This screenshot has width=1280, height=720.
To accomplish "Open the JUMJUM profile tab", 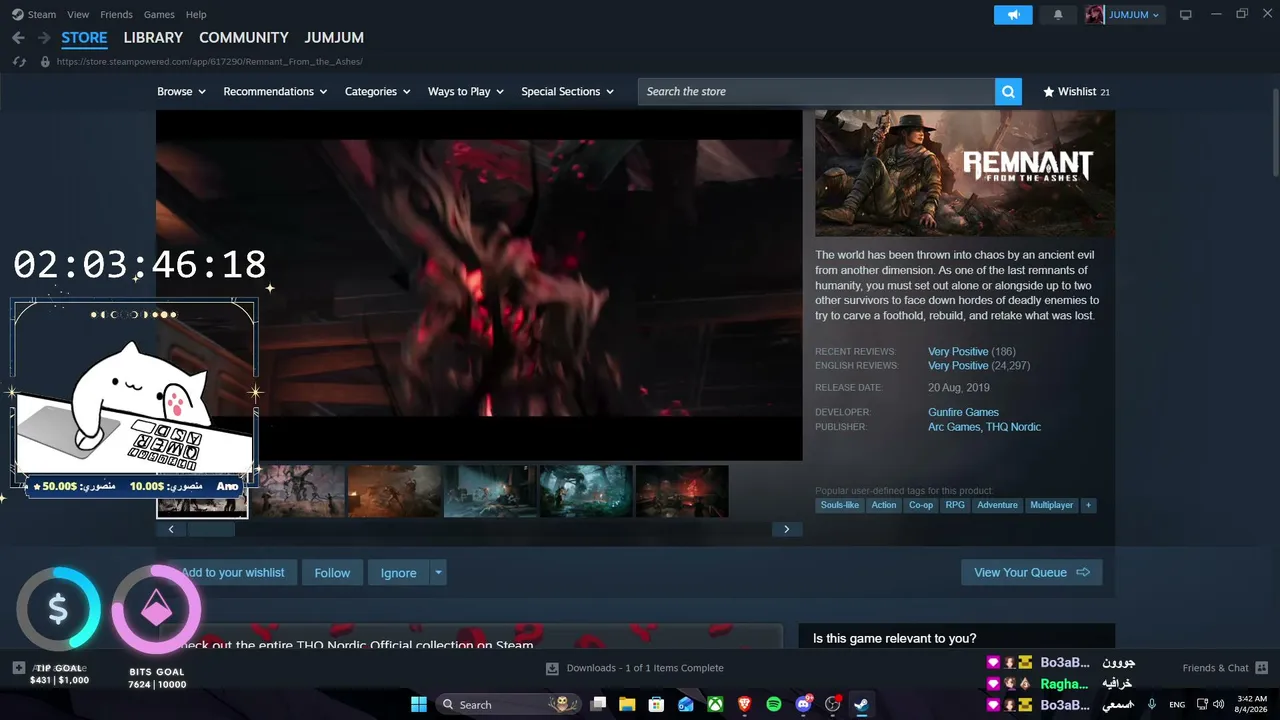I will click(x=334, y=38).
